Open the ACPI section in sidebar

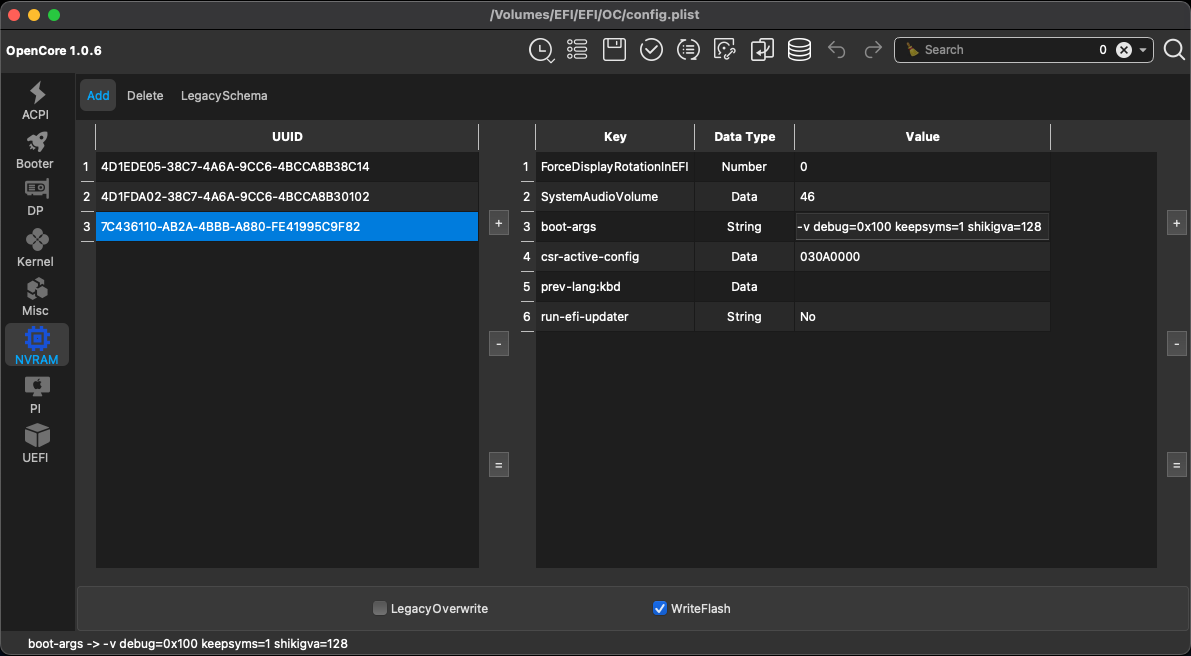pyautogui.click(x=36, y=101)
